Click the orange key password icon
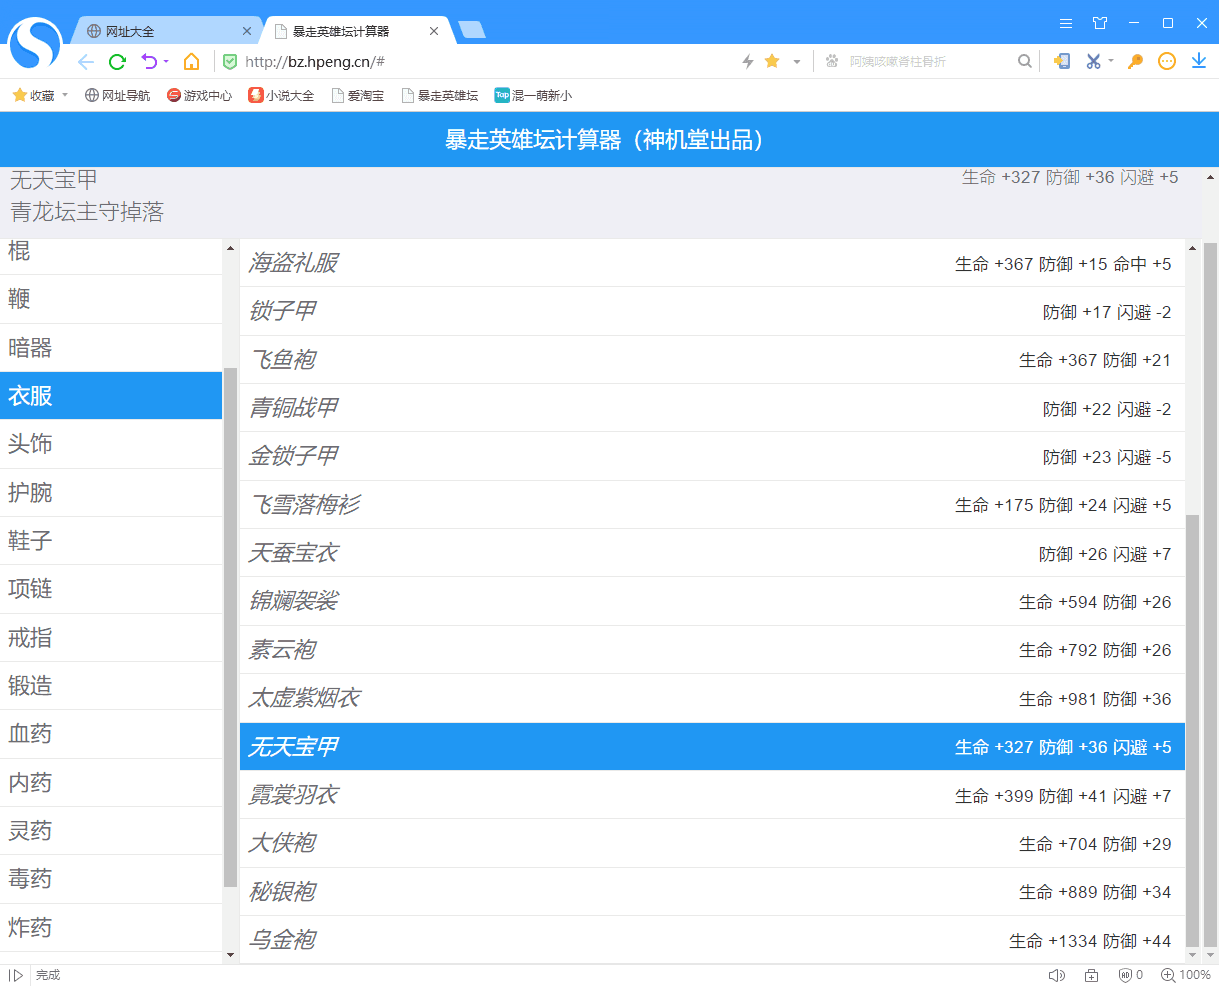Viewport: 1219px width, 986px height. (x=1135, y=62)
